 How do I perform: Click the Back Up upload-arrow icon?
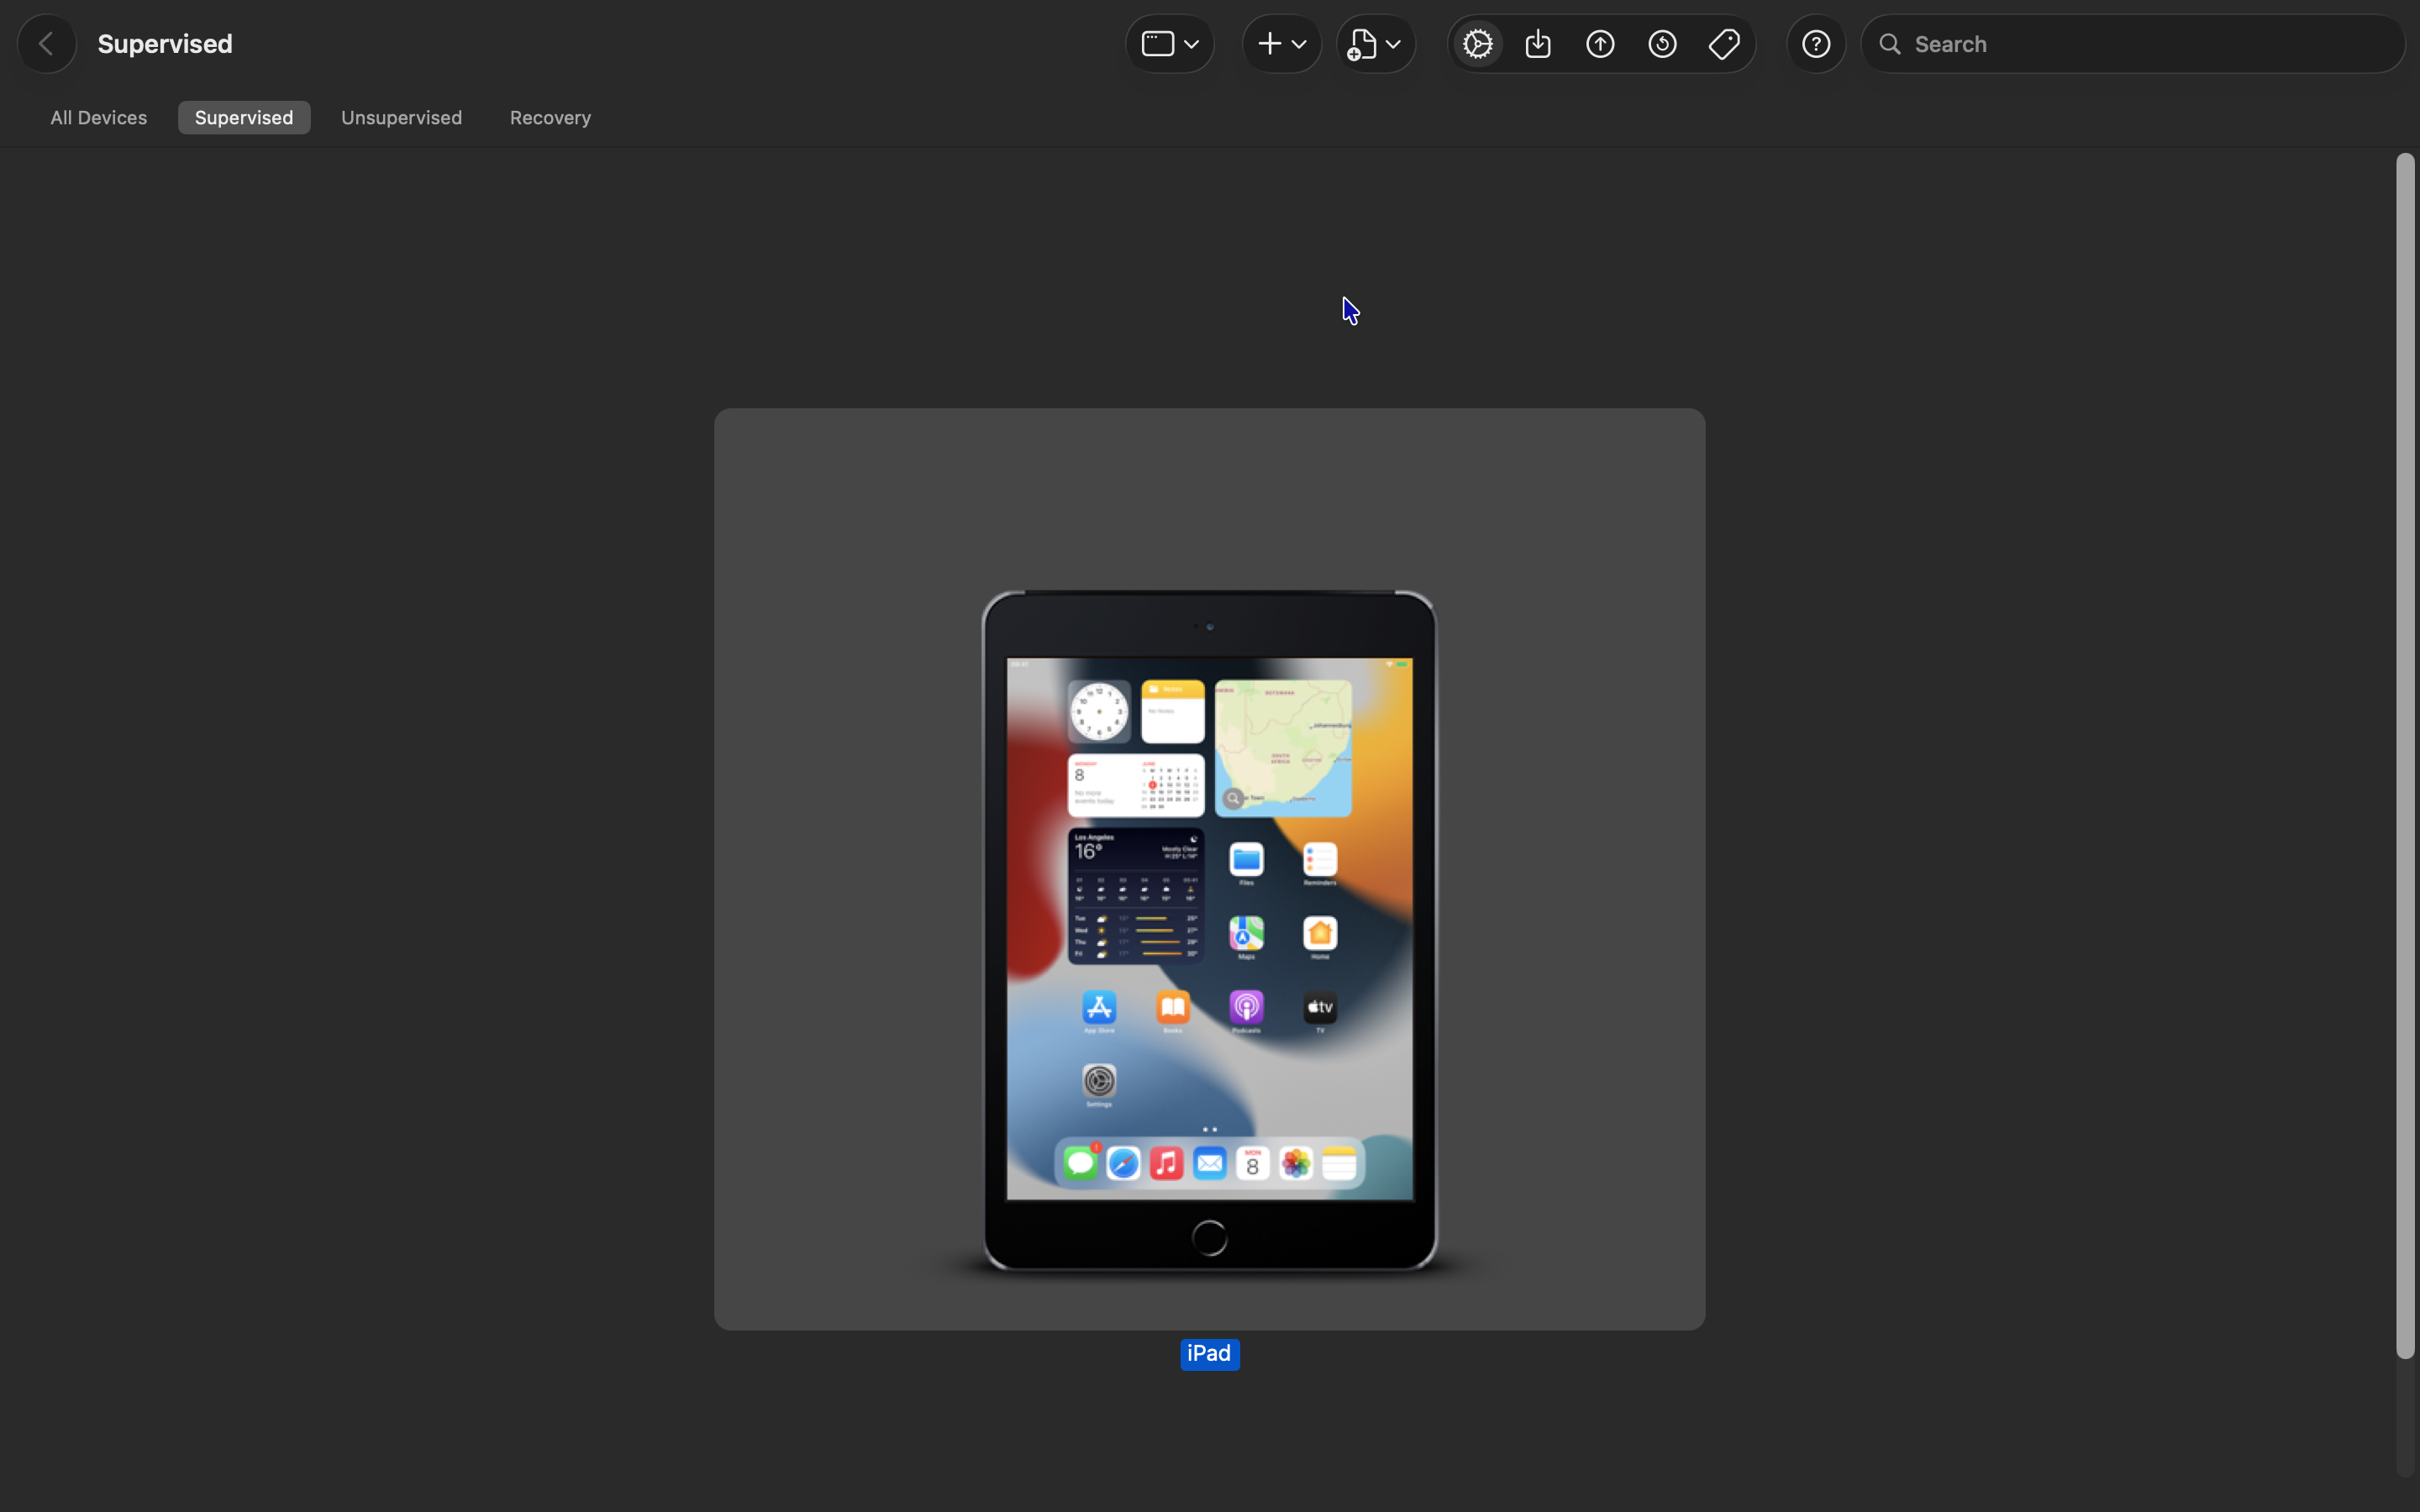pyautogui.click(x=1600, y=44)
